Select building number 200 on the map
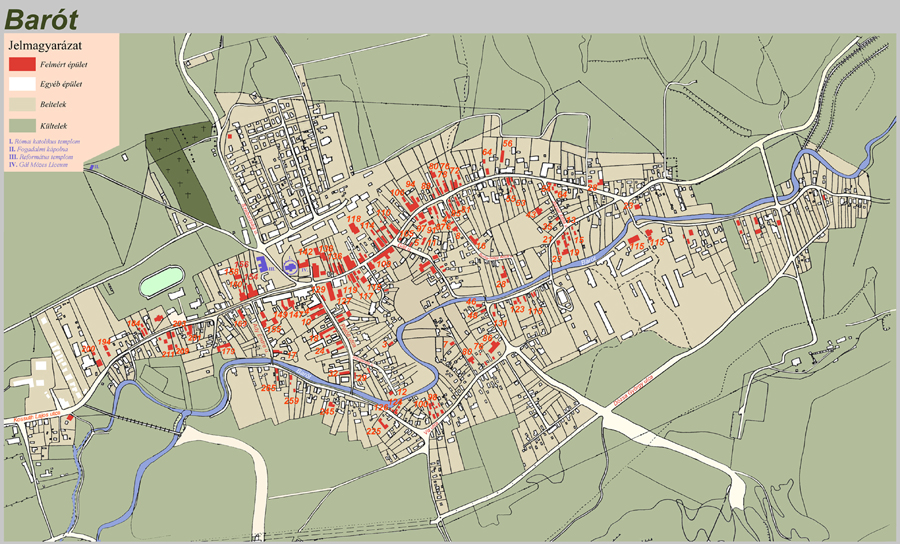 (x=89, y=349)
